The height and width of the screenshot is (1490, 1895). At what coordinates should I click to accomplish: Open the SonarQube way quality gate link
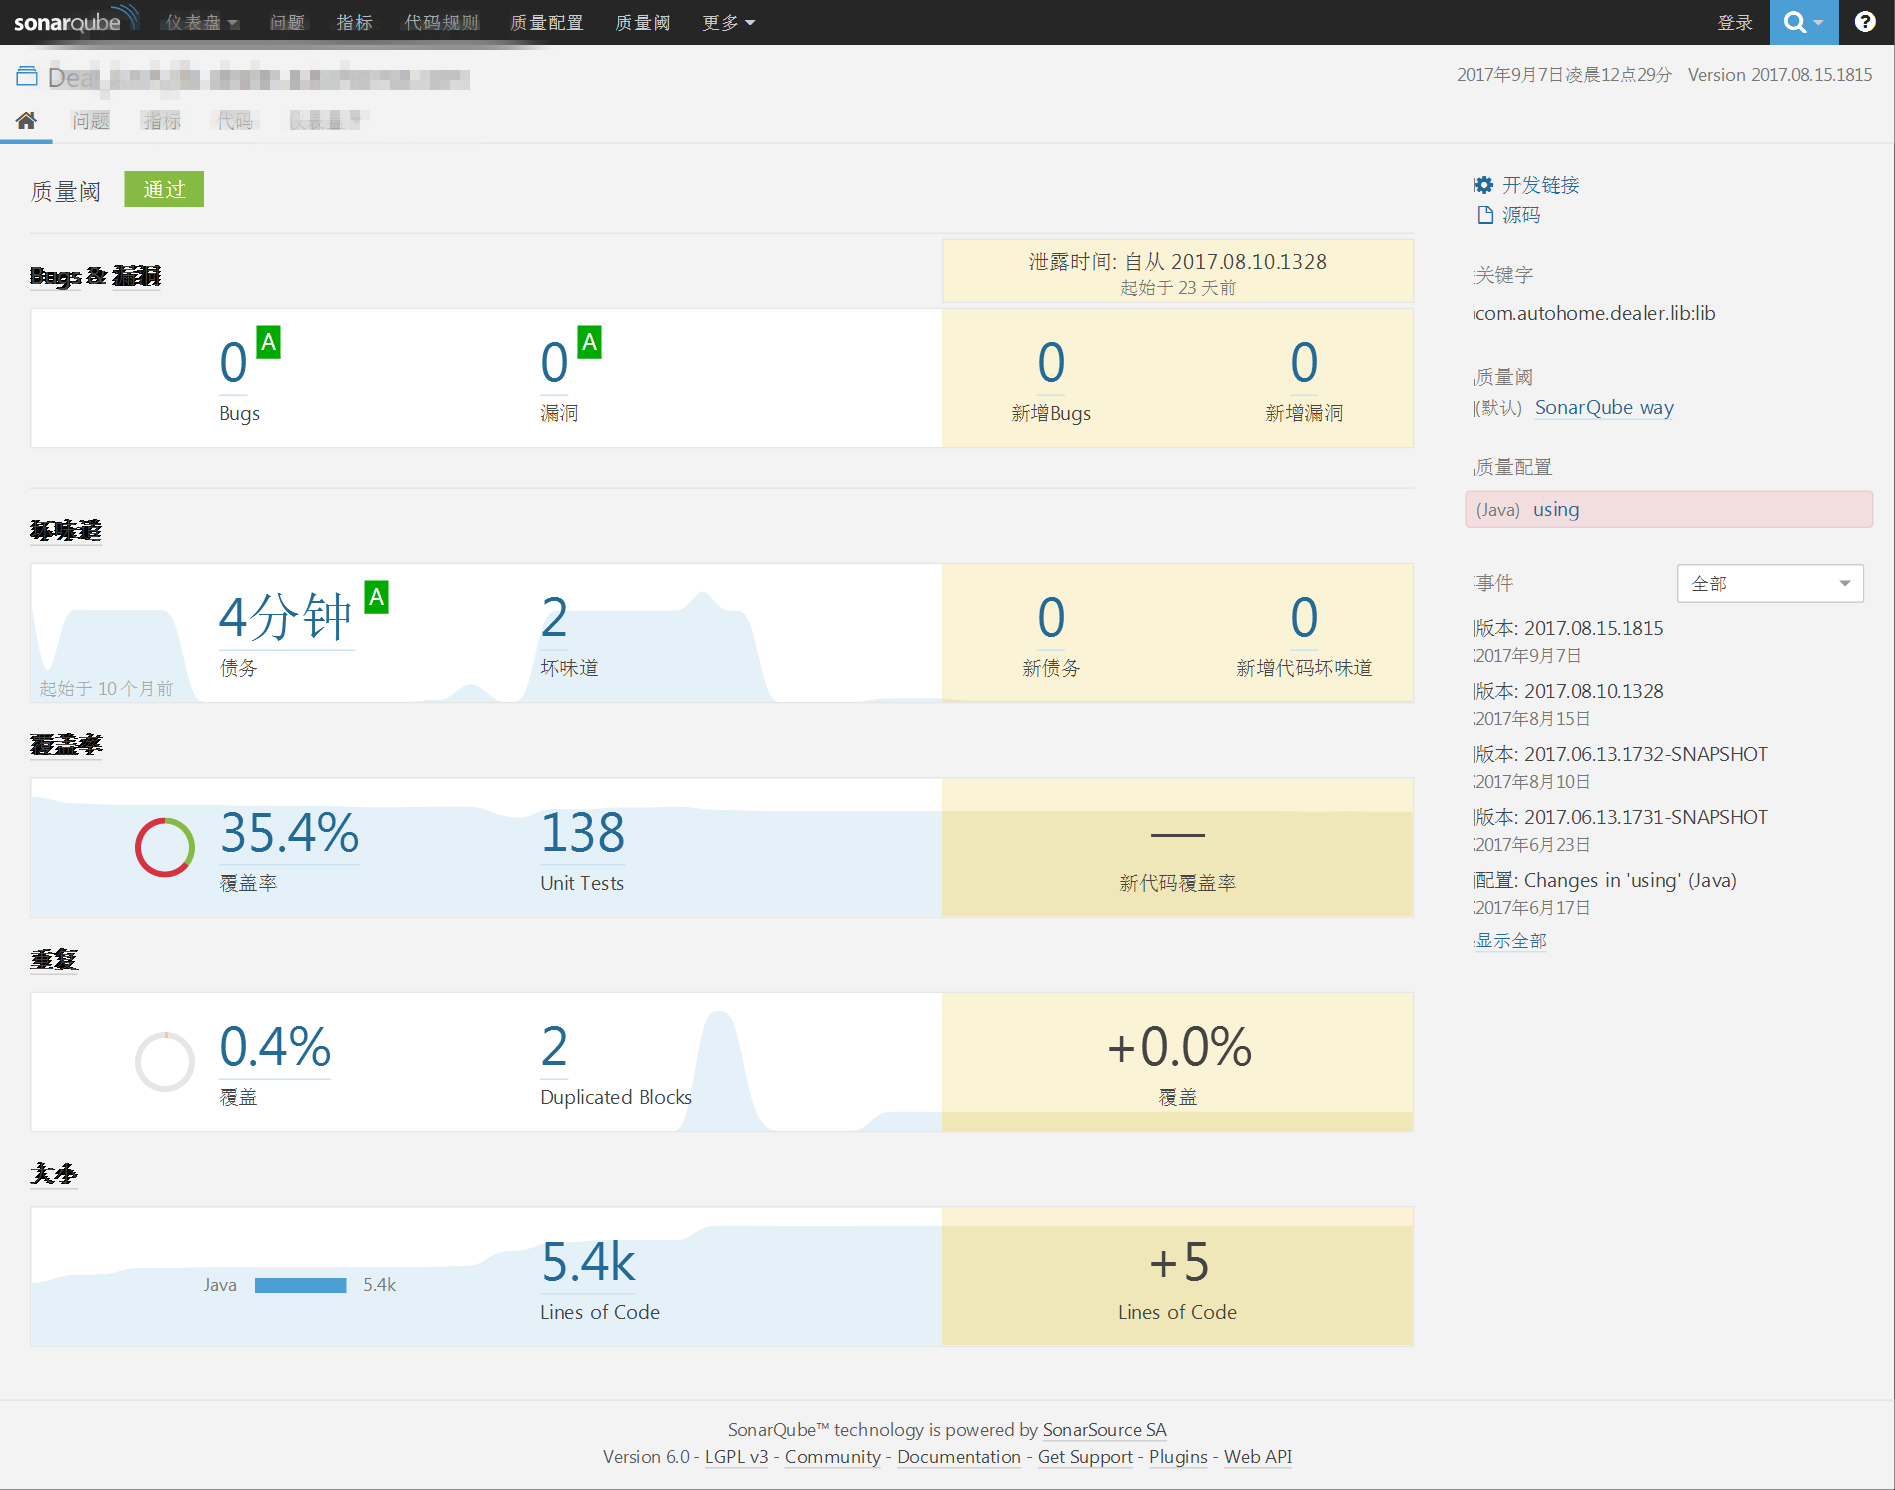point(1604,407)
